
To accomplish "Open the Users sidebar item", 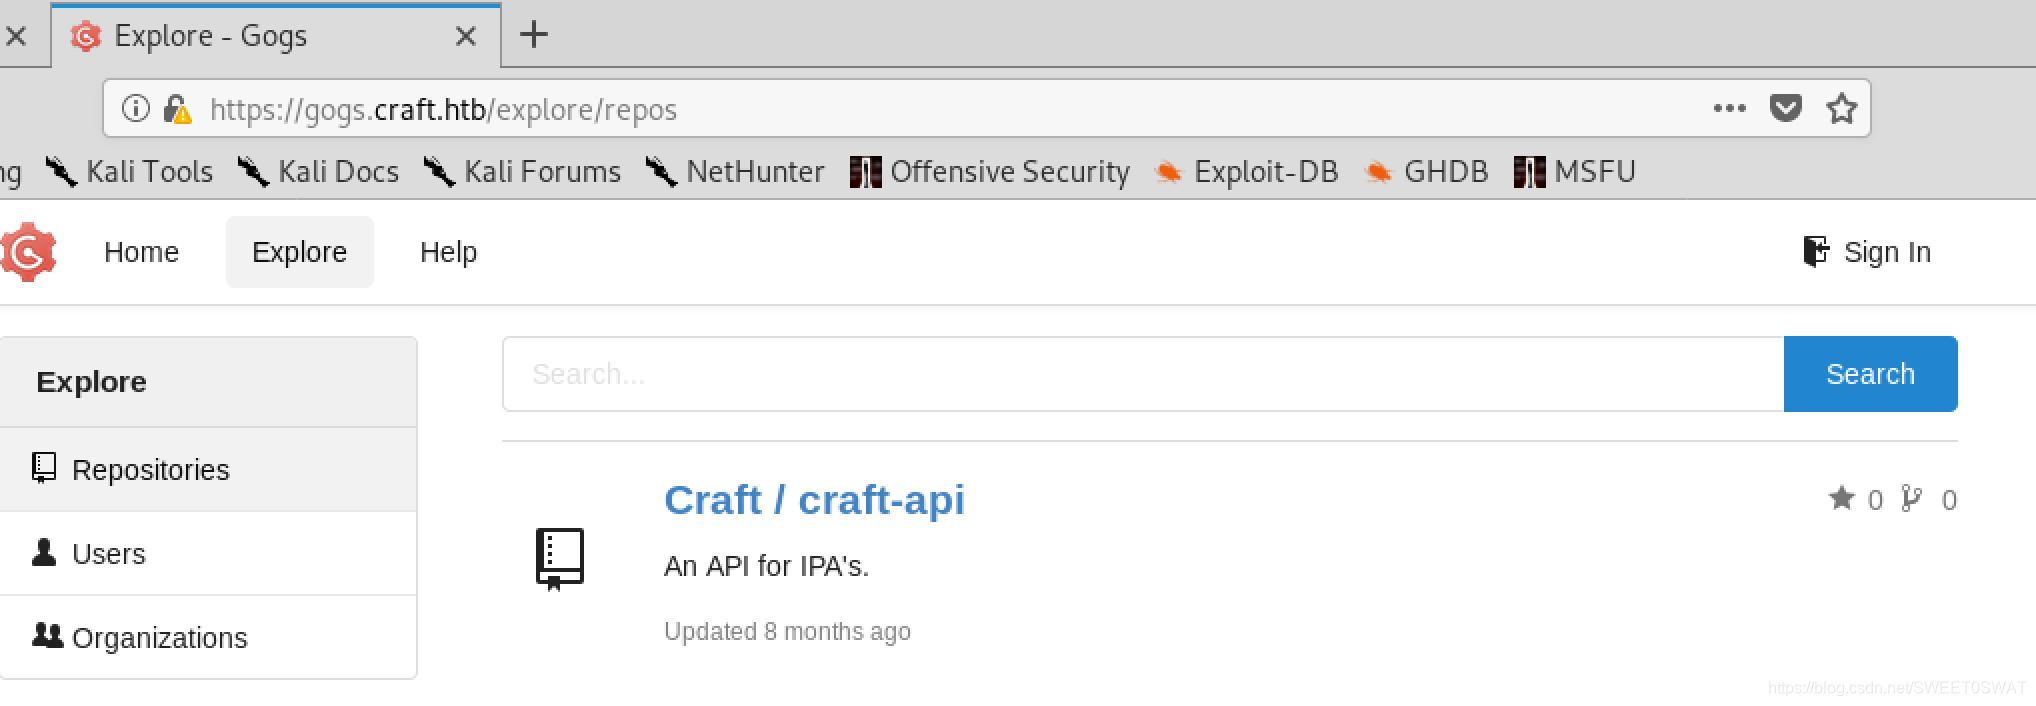I will click(208, 553).
